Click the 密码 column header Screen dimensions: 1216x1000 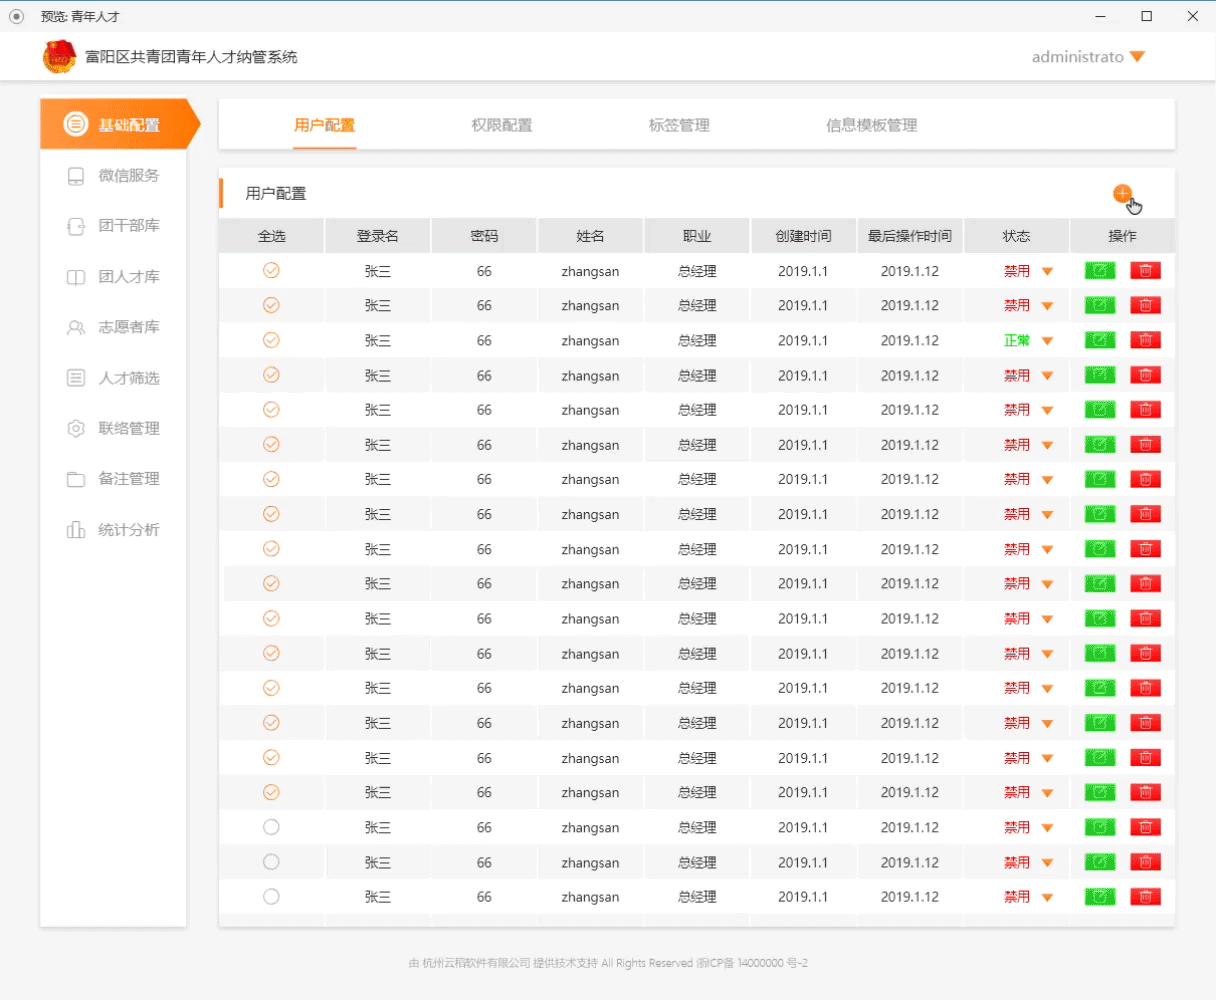click(x=484, y=236)
